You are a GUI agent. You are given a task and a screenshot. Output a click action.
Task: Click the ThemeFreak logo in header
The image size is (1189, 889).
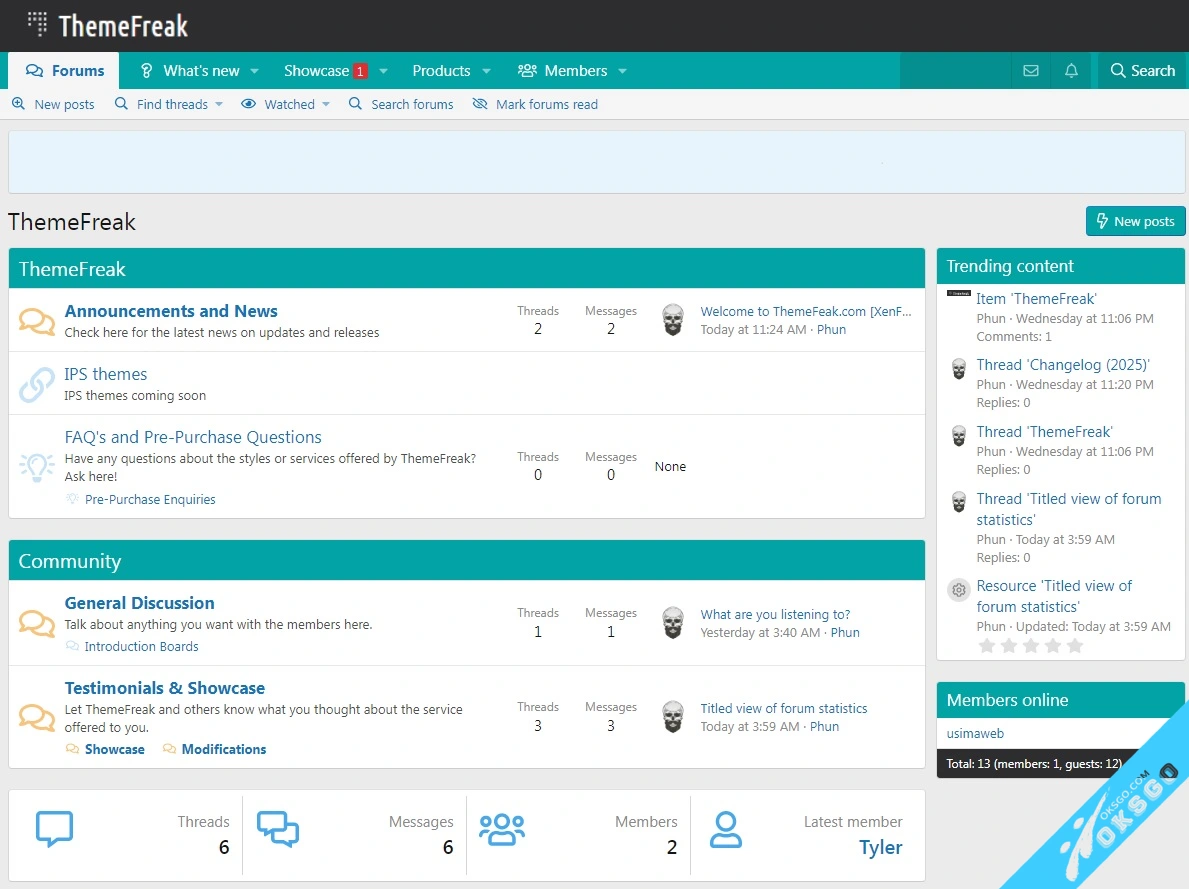point(108,25)
